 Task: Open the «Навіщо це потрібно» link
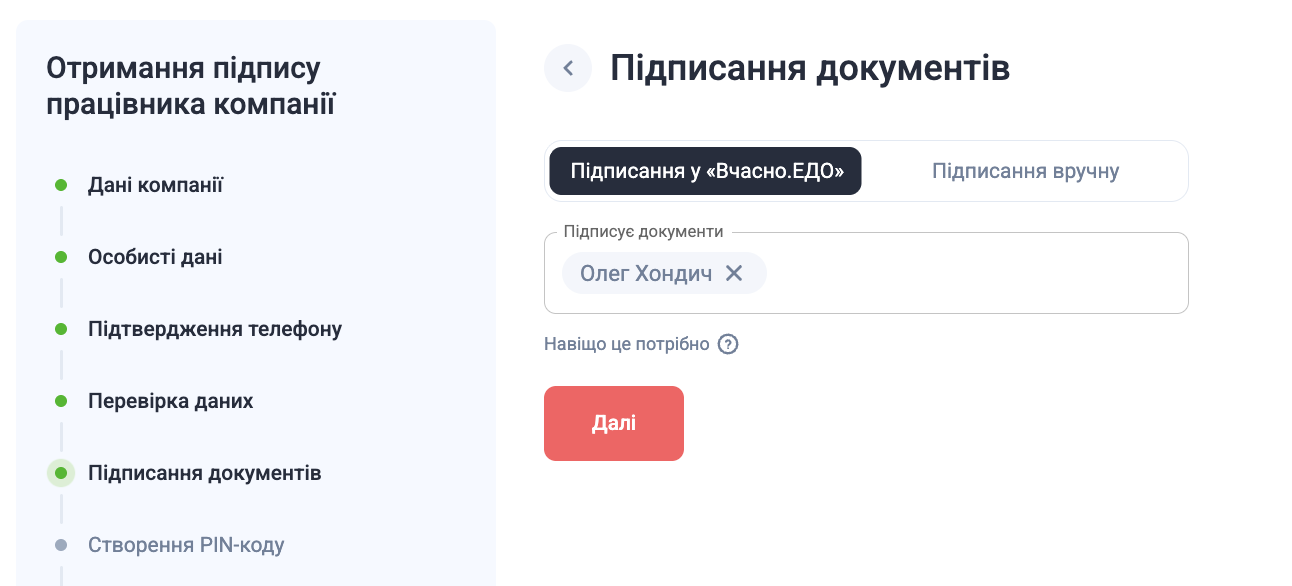(627, 344)
